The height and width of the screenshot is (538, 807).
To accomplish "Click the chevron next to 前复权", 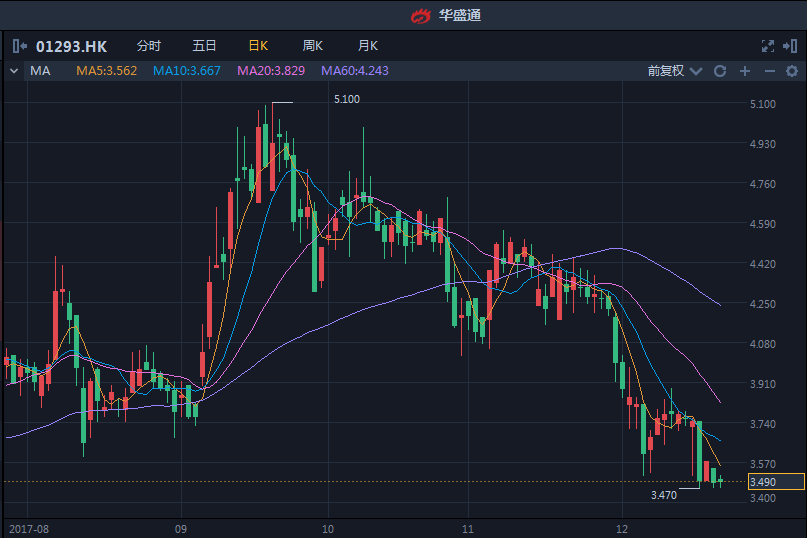I will click(695, 71).
